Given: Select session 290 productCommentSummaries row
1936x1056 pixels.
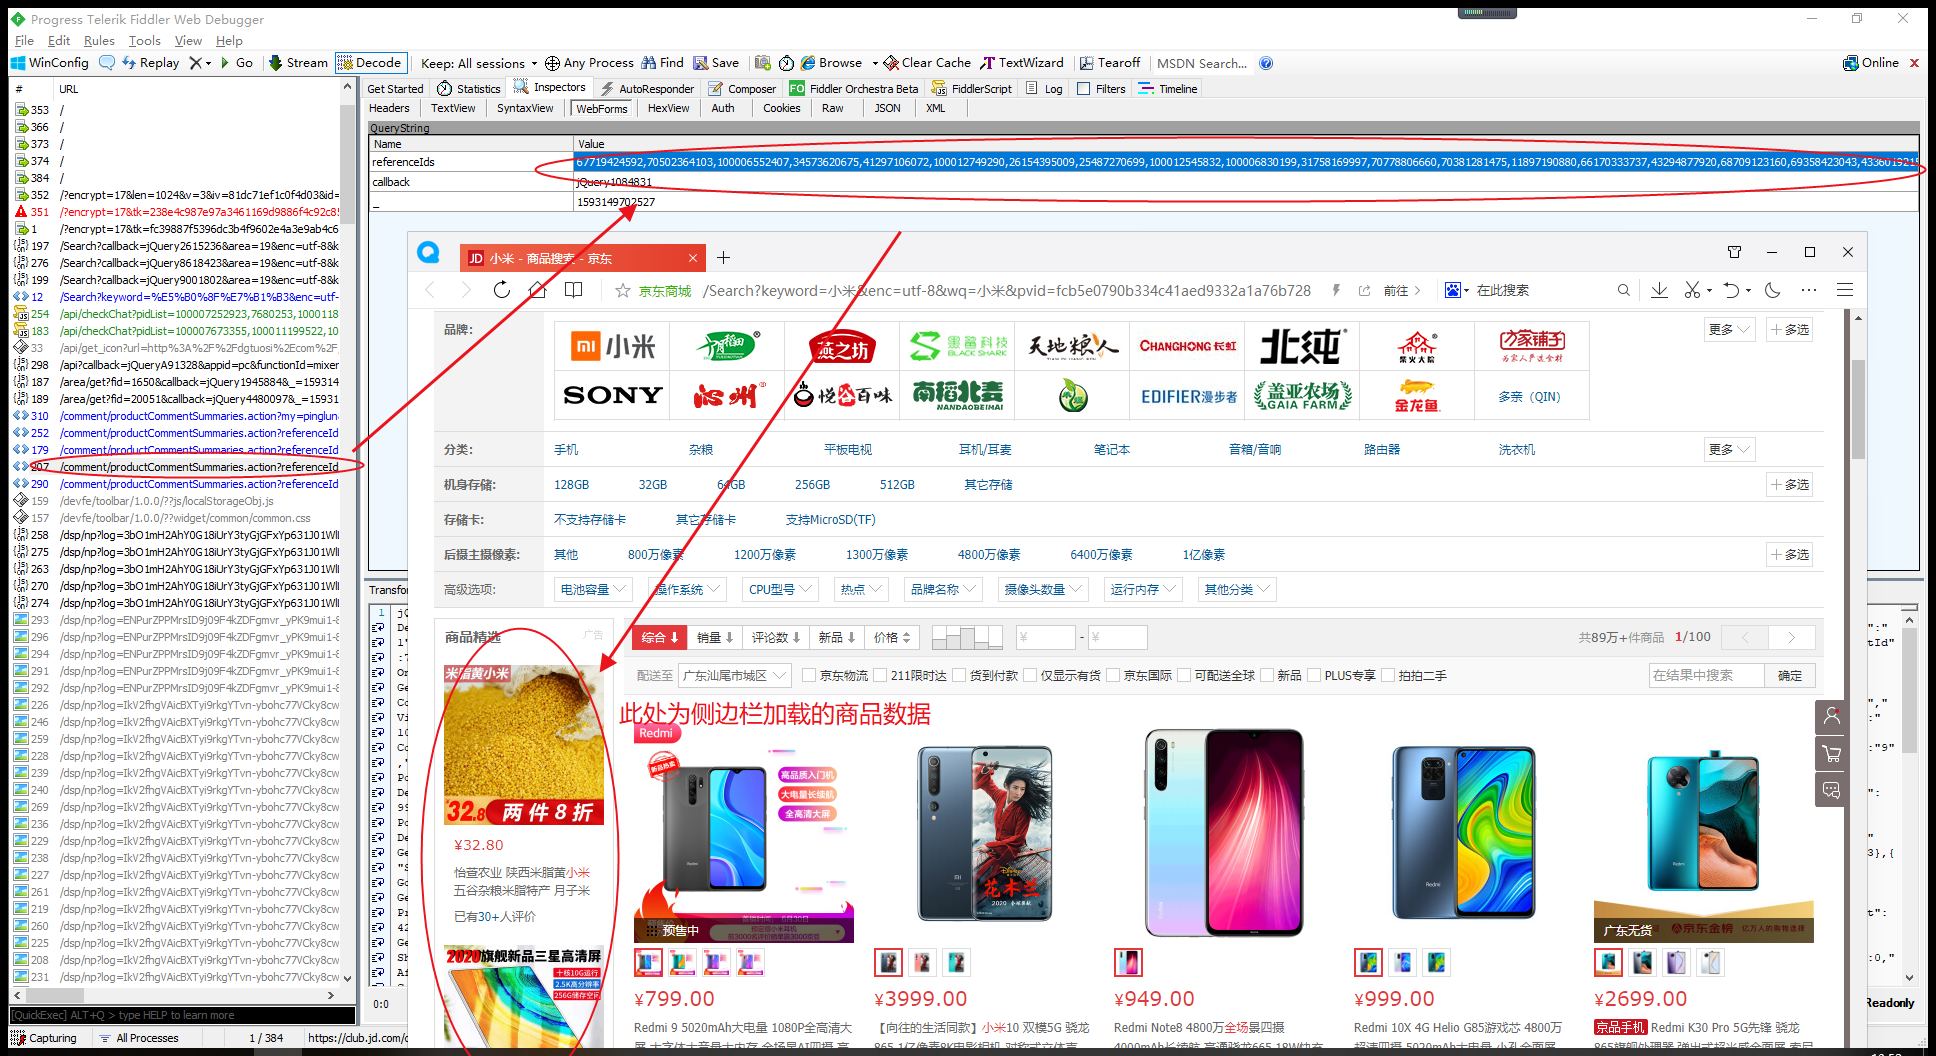Looking at the screenshot, I should (x=176, y=484).
